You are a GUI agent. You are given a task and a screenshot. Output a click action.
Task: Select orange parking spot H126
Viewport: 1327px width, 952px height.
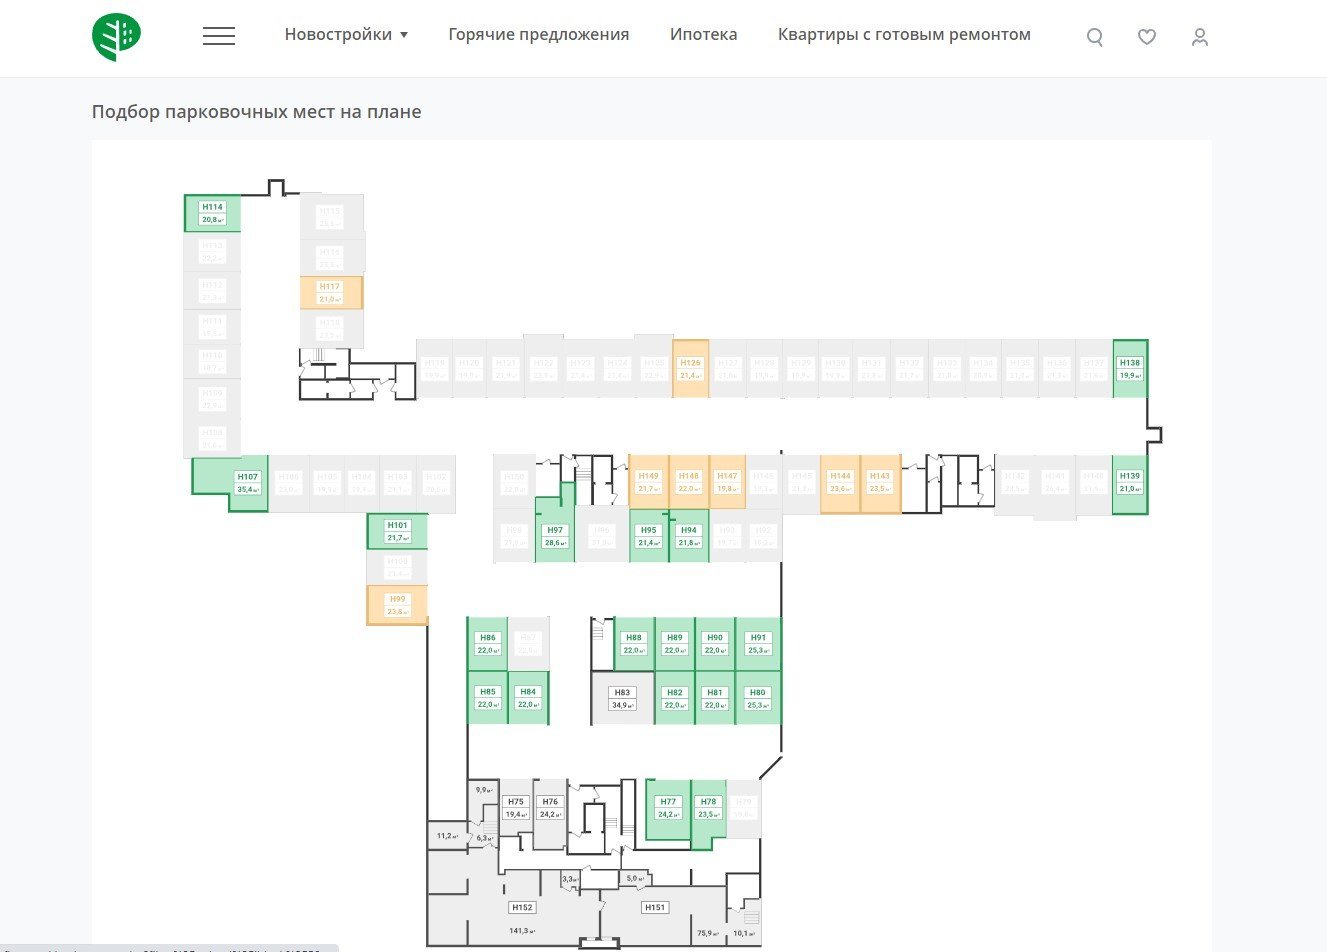(x=690, y=369)
